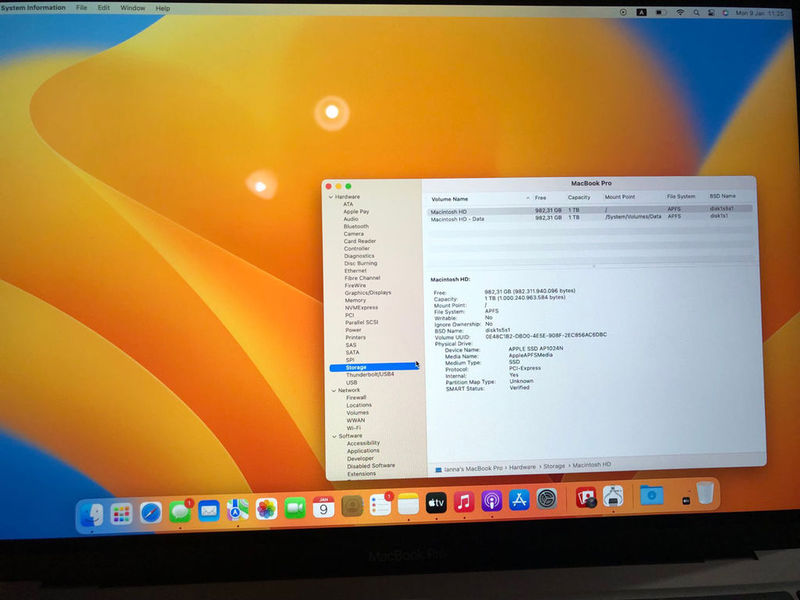The height and width of the screenshot is (600, 800).
Task: Click Ianna's MacBook Pro in path bar
Action: coord(473,468)
